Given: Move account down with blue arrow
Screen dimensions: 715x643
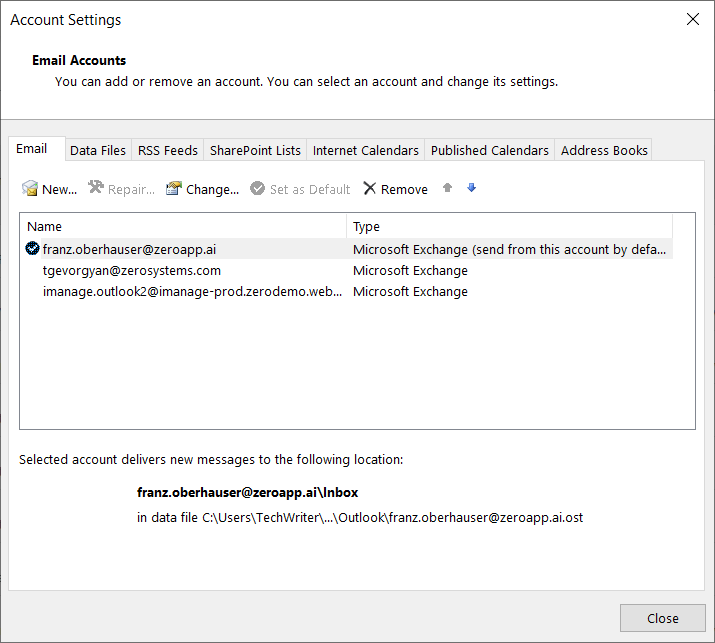Looking at the screenshot, I should [x=471, y=187].
